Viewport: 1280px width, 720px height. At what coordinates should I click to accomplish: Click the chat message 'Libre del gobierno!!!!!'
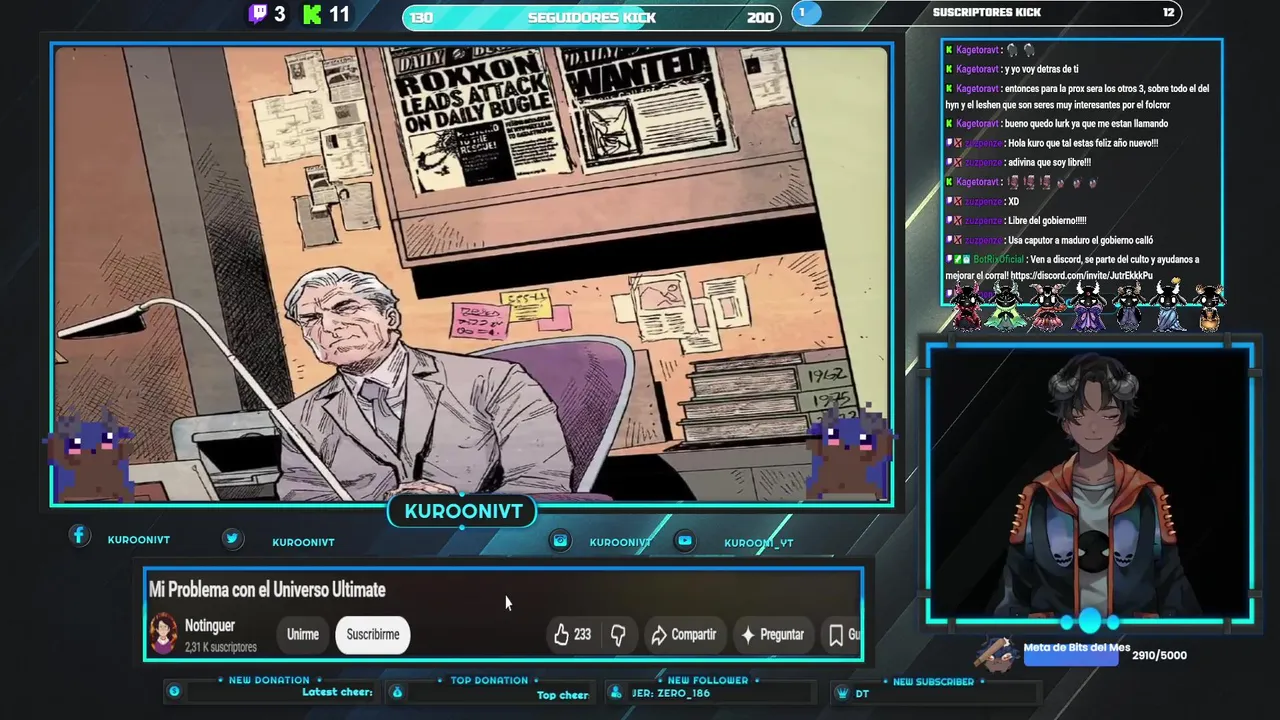pyautogui.click(x=1047, y=221)
